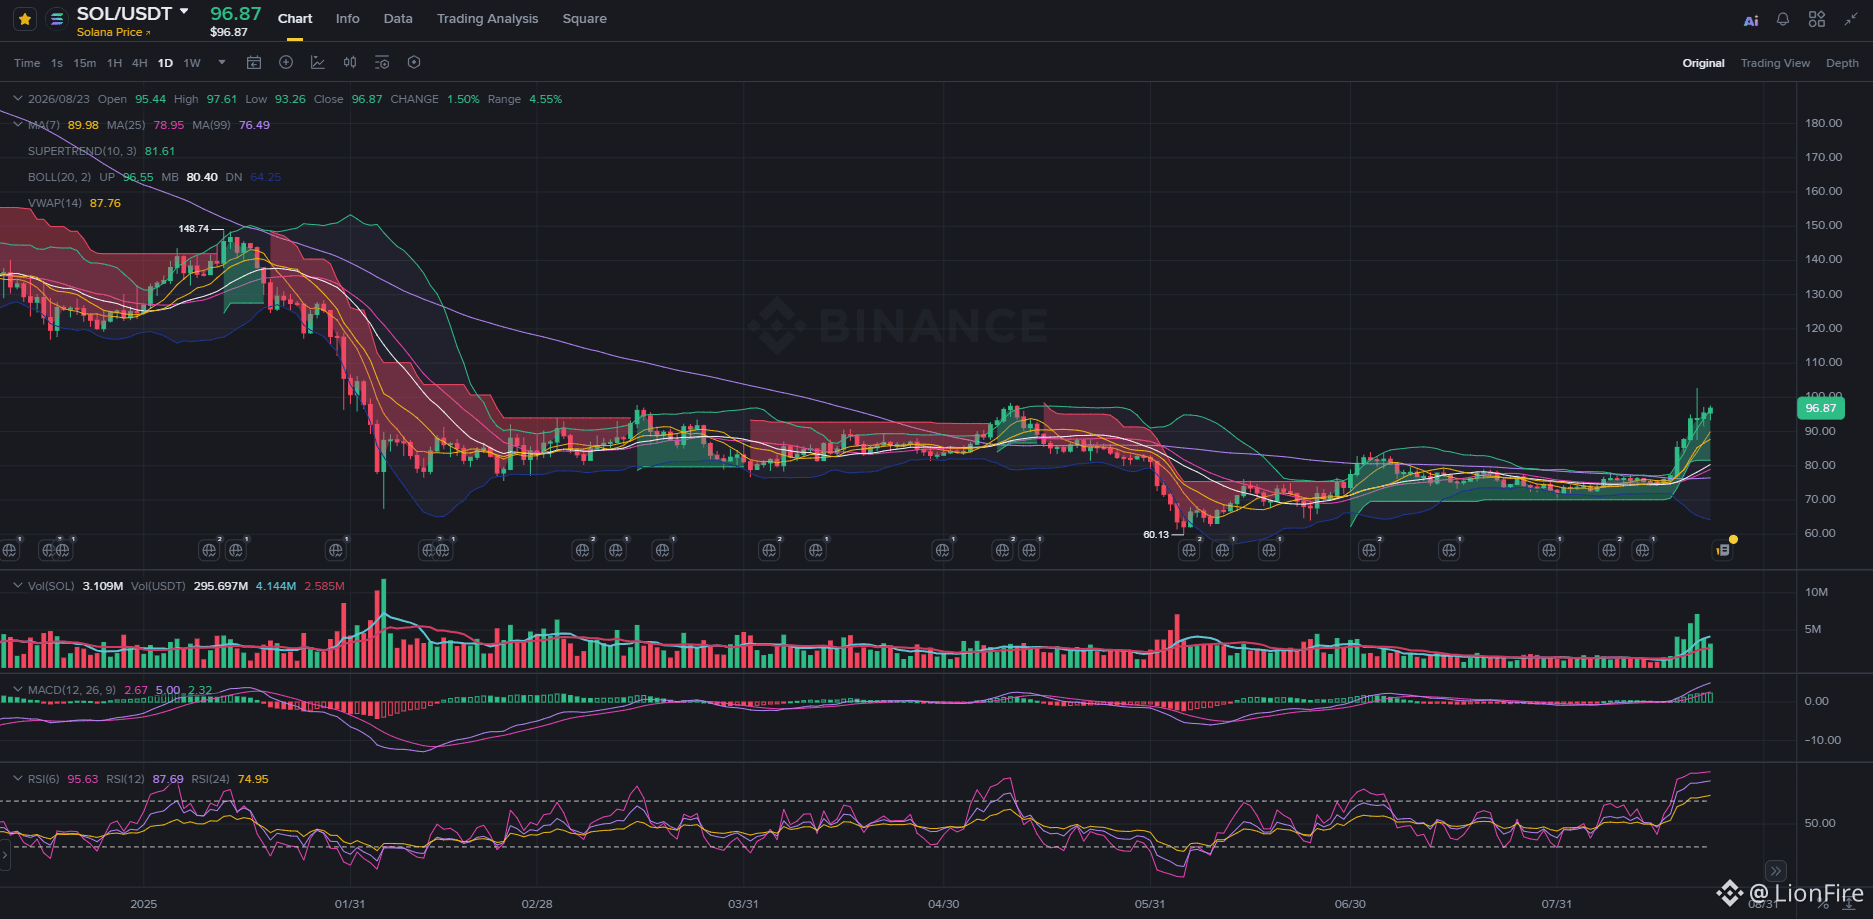Click the Solana coin logo icon
This screenshot has height=919, width=1873.
tap(57, 19)
